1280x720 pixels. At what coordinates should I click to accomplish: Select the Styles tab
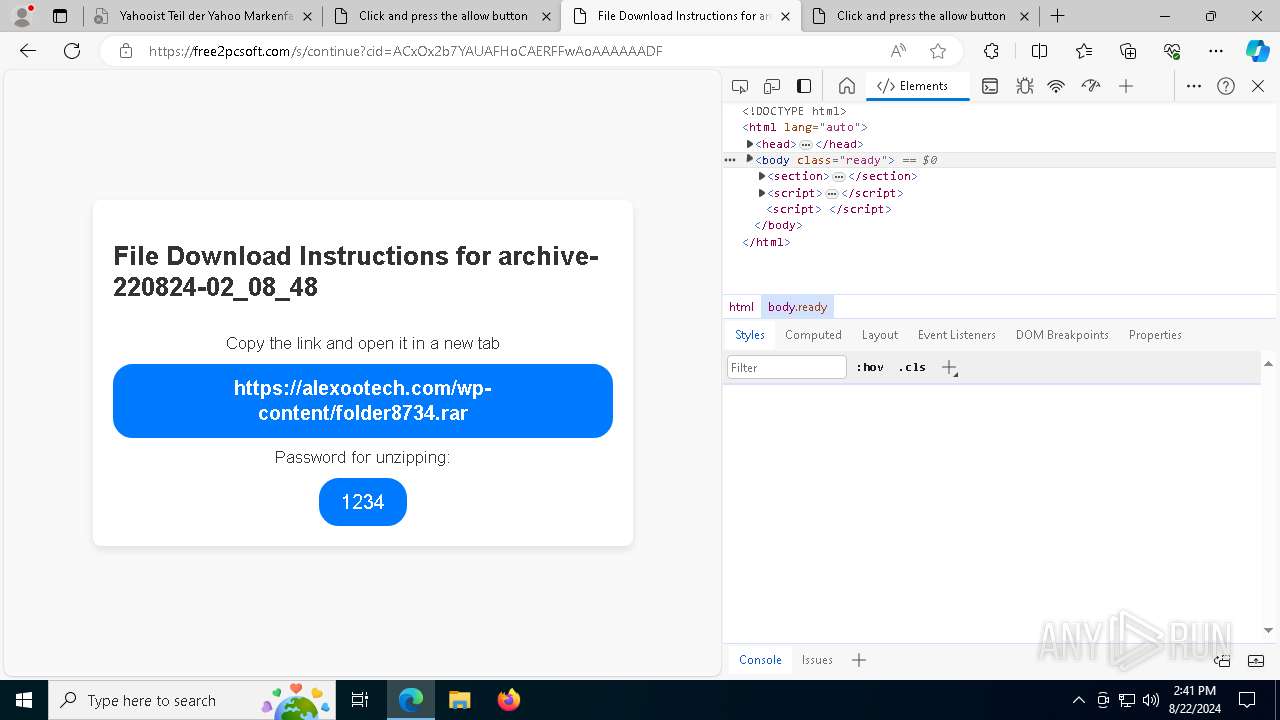point(750,335)
